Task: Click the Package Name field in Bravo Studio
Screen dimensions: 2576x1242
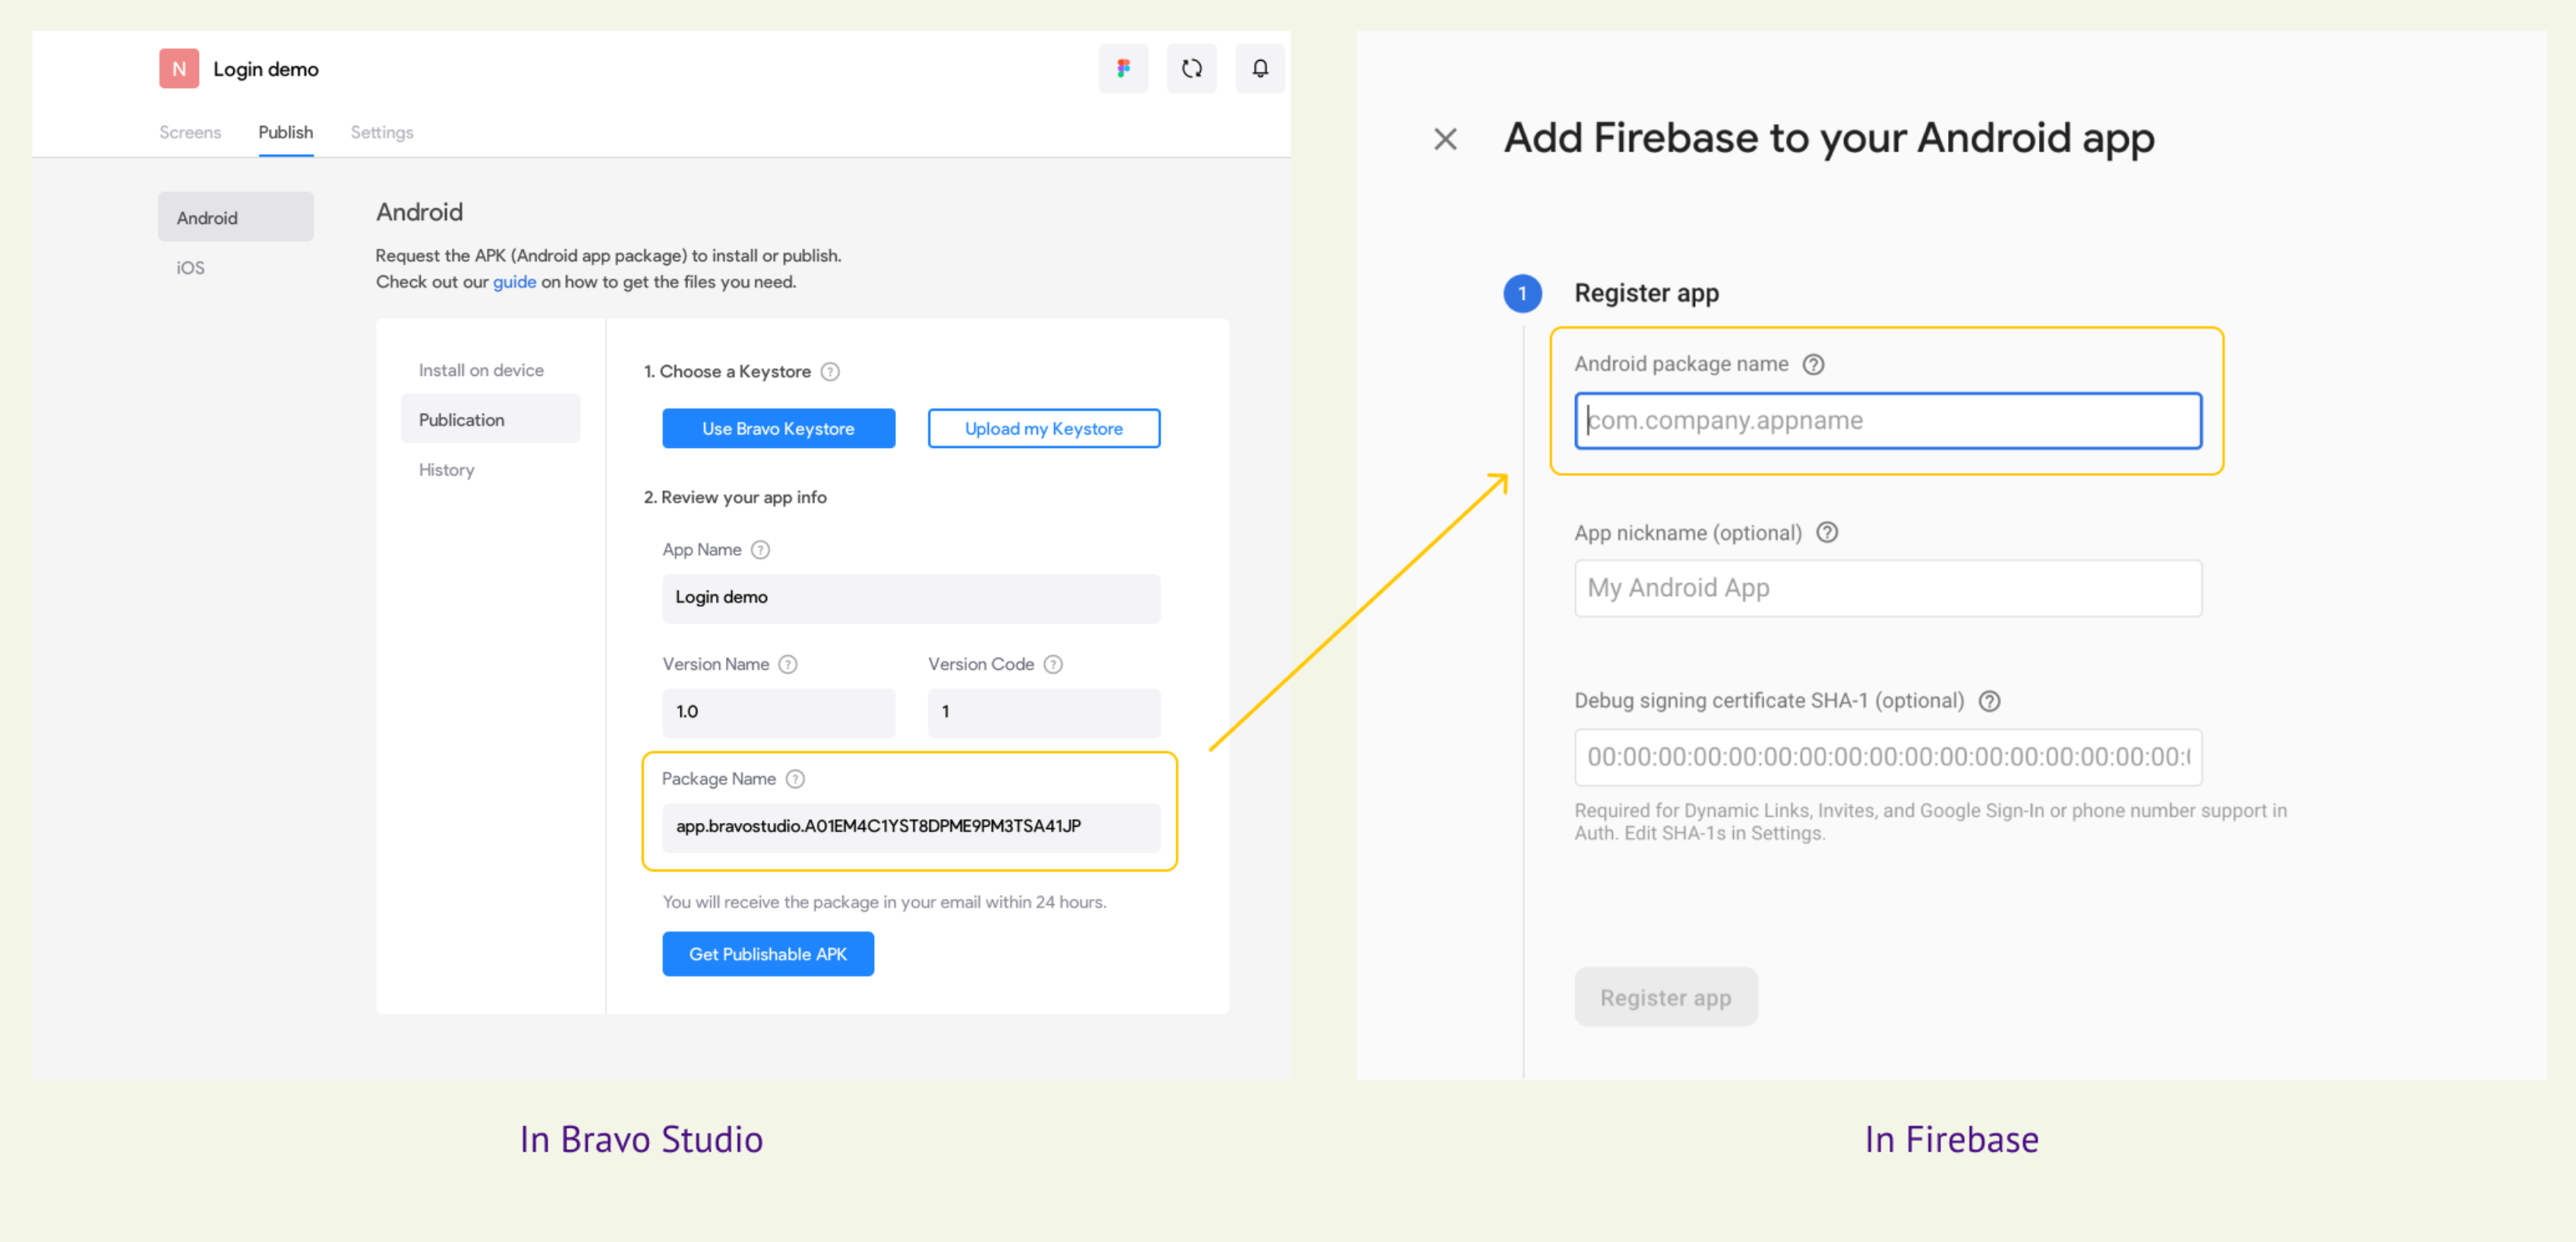Action: pyautogui.click(x=911, y=827)
